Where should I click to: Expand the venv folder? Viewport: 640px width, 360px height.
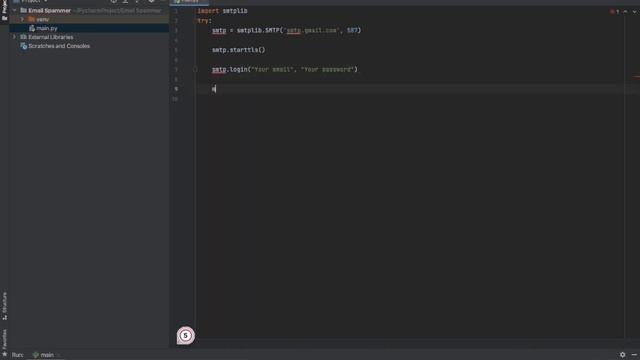coord(22,19)
